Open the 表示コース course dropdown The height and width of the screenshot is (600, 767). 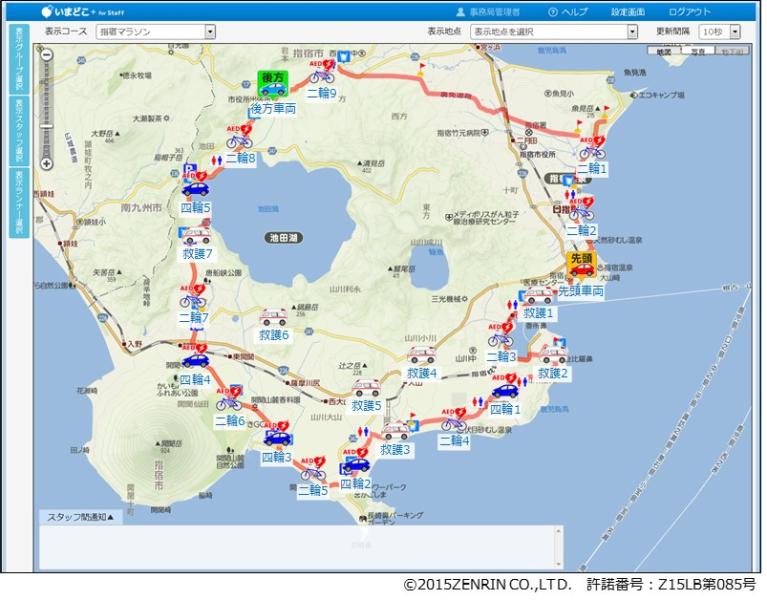[156, 32]
